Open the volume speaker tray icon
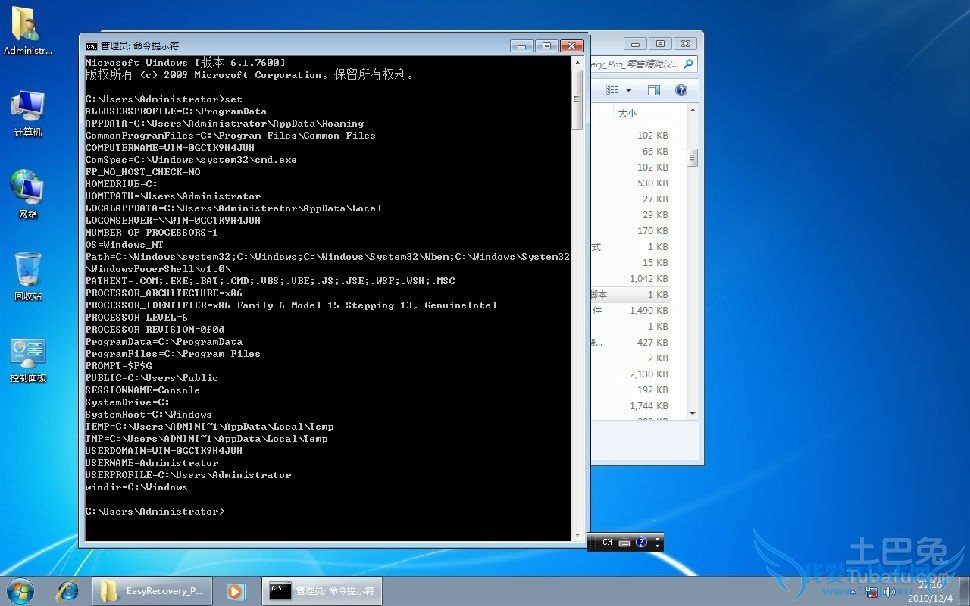This screenshot has width=970, height=606. click(890, 592)
